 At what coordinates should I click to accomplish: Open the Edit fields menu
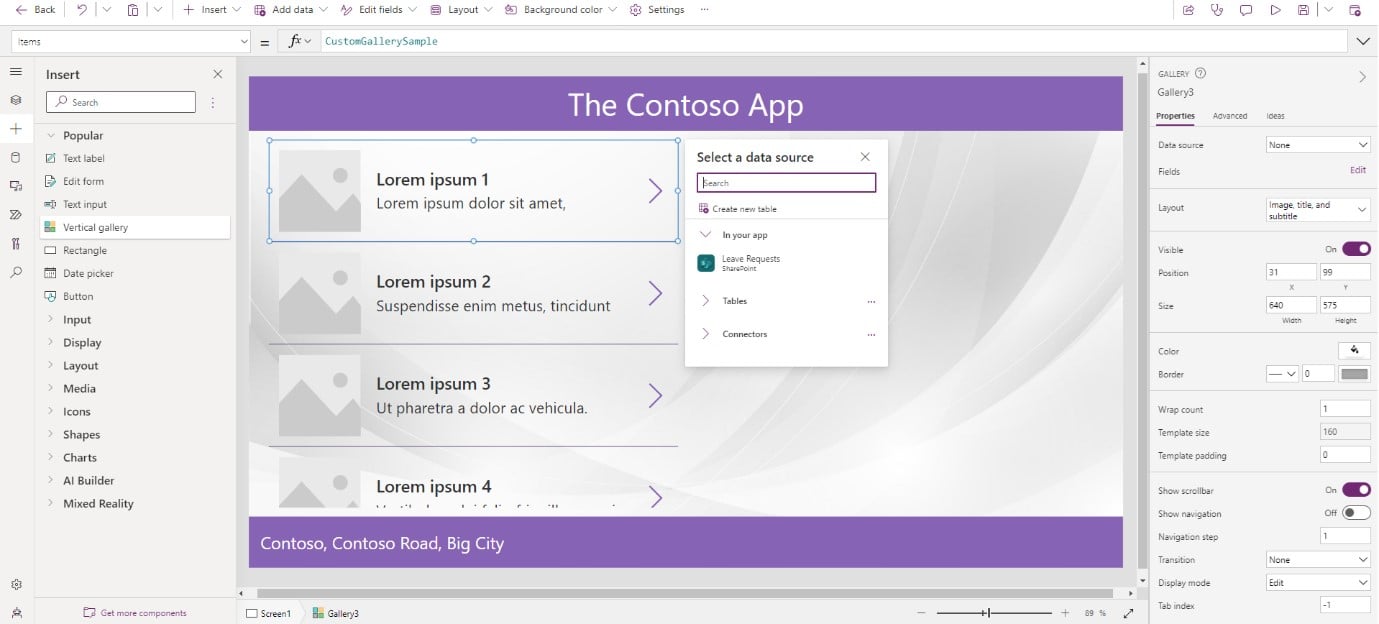coord(379,10)
